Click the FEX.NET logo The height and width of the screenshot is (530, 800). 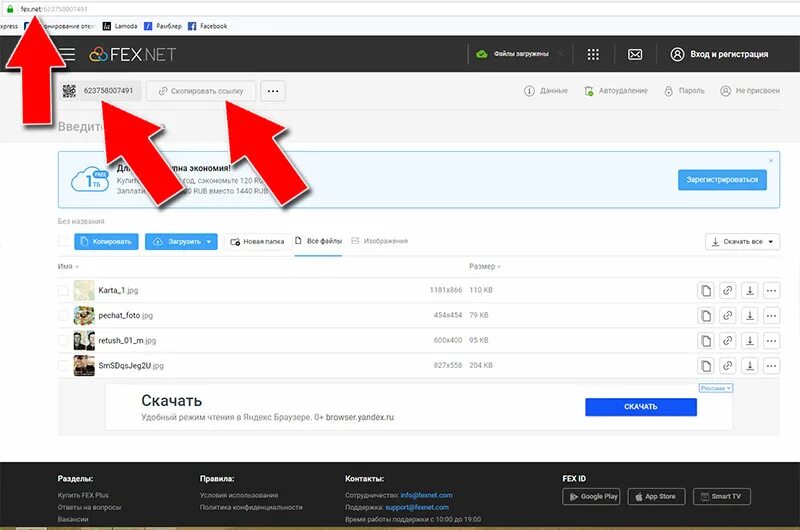click(x=133, y=54)
